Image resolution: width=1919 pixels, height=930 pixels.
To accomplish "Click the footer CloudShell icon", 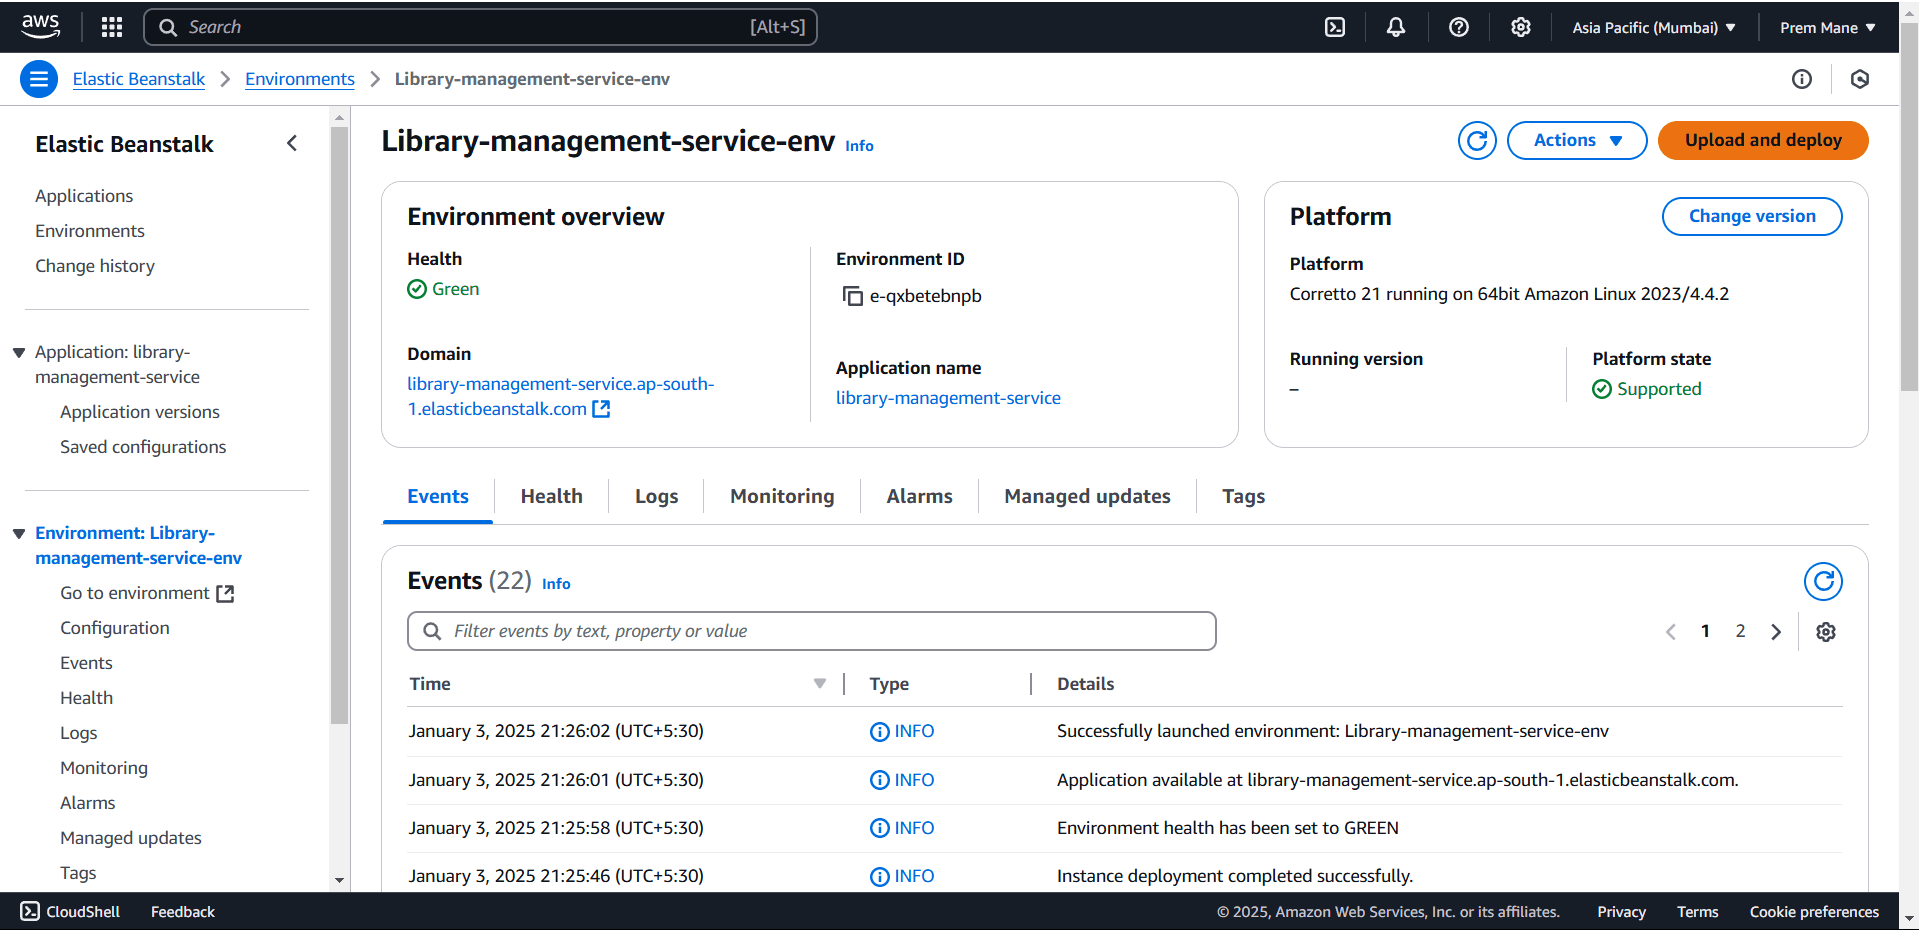I will click(30, 911).
